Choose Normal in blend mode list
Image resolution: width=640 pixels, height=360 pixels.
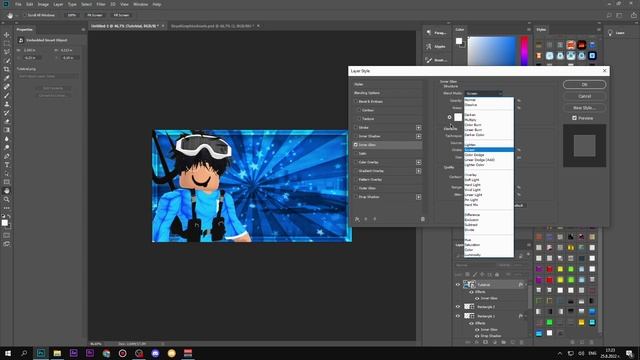tap(489, 100)
